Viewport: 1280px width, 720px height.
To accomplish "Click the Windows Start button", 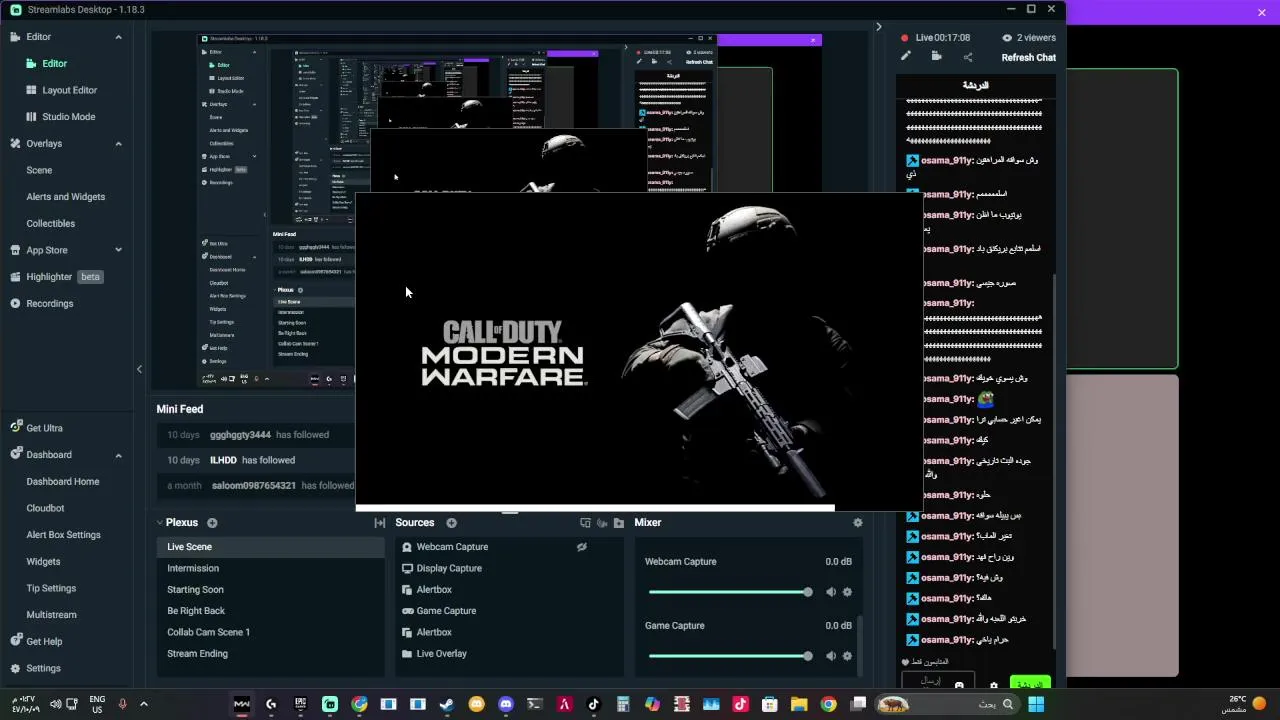I will pyautogui.click(x=1036, y=704).
